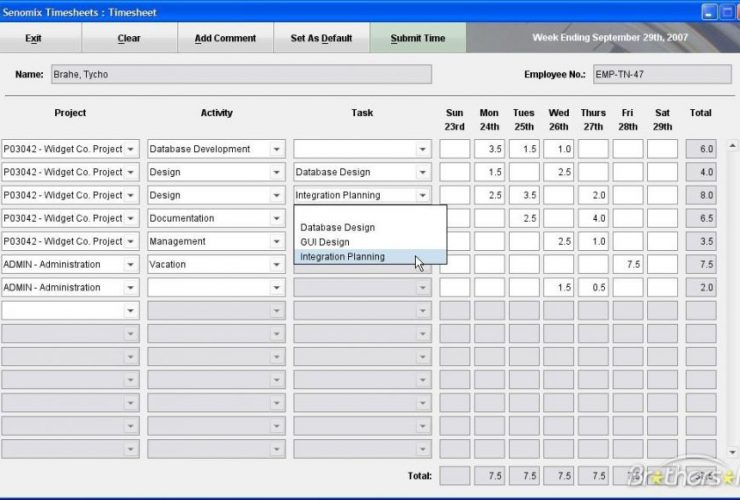Image resolution: width=740 pixels, height=500 pixels.
Task: Open the Documentation activity dropdown arrow
Action: point(277,218)
